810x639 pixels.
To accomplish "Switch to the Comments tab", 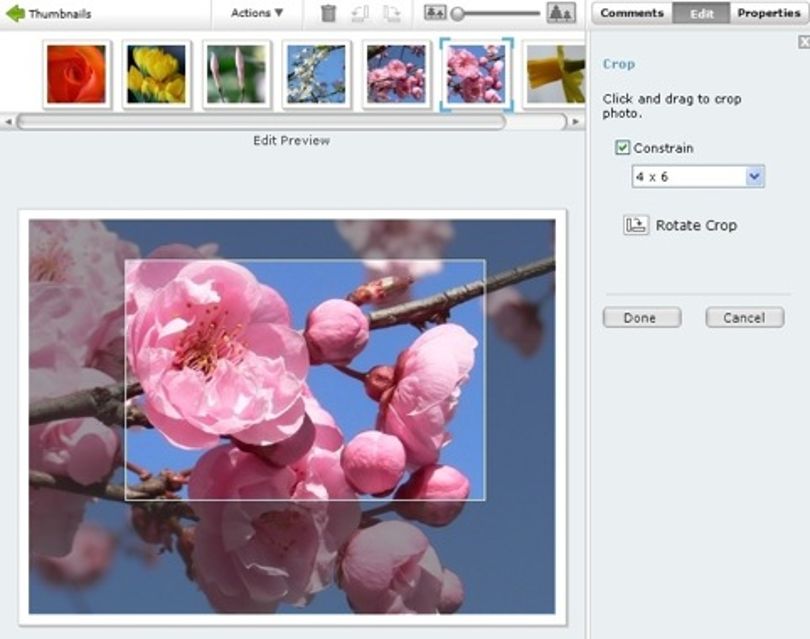I will 632,13.
